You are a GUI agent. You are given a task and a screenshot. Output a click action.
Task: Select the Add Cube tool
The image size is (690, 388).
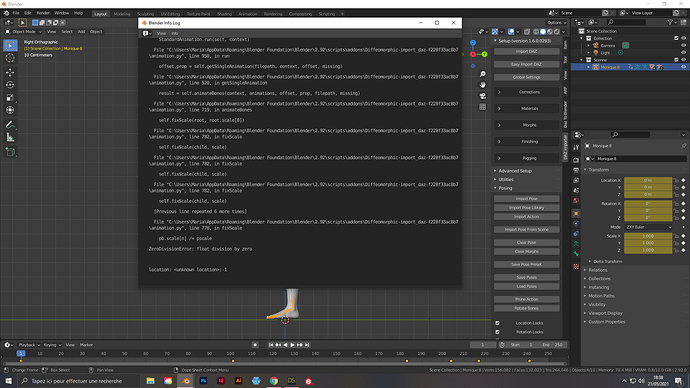coord(10,152)
